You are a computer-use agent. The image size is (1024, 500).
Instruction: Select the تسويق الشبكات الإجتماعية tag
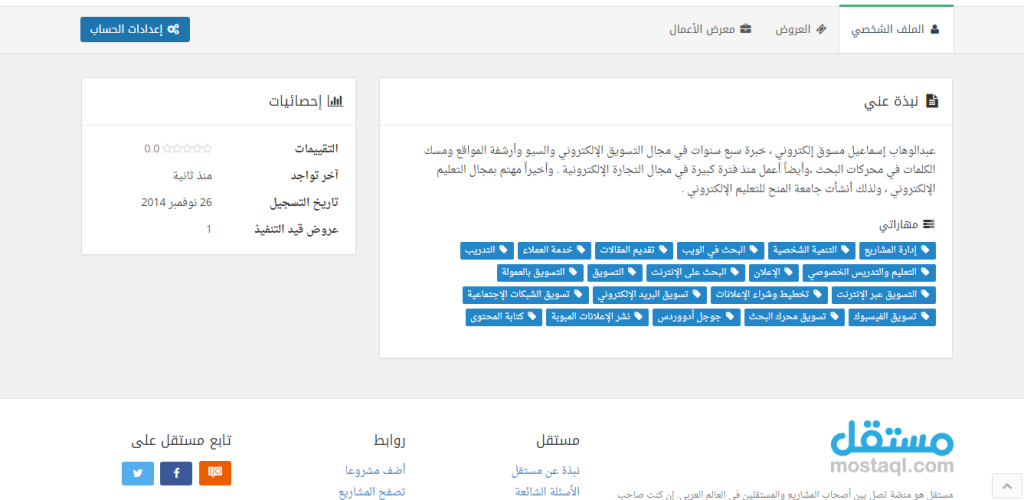pos(526,295)
